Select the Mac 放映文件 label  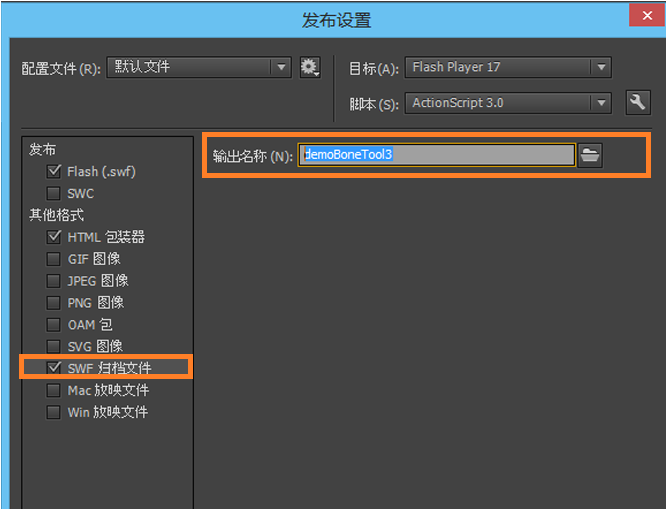108,390
